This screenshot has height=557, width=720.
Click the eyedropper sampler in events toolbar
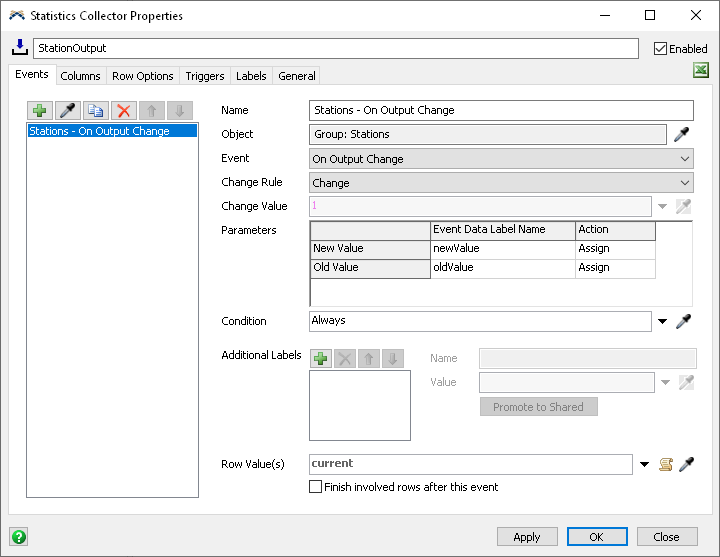tap(68, 110)
